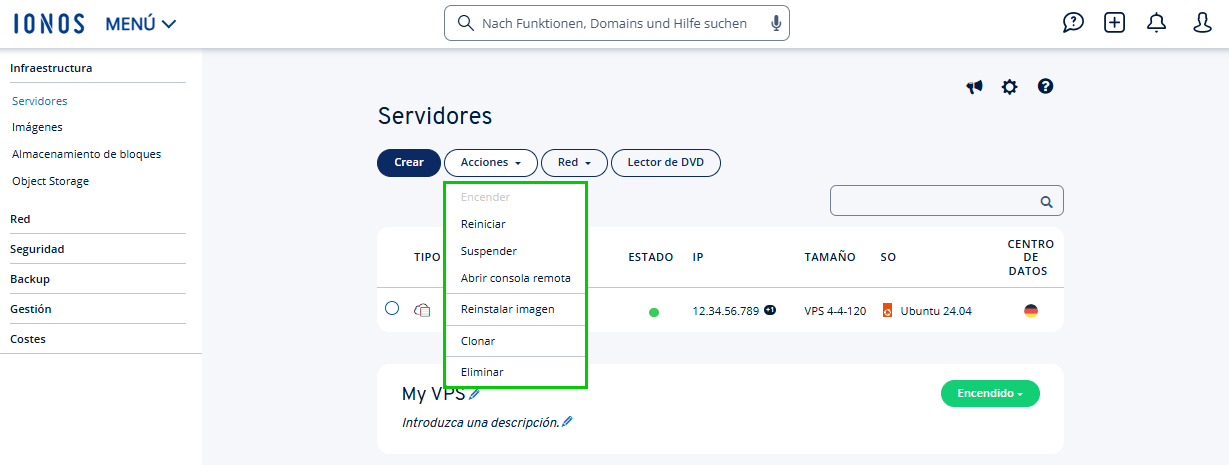The image size is (1229, 465).
Task: Select Servidores in the sidebar
Action: 40,101
